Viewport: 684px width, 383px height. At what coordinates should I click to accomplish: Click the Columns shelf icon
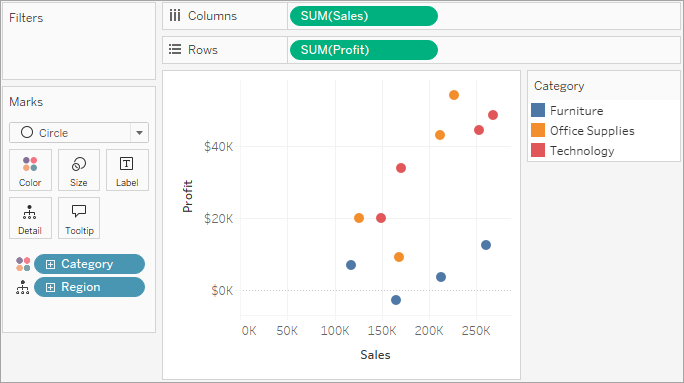(x=175, y=16)
